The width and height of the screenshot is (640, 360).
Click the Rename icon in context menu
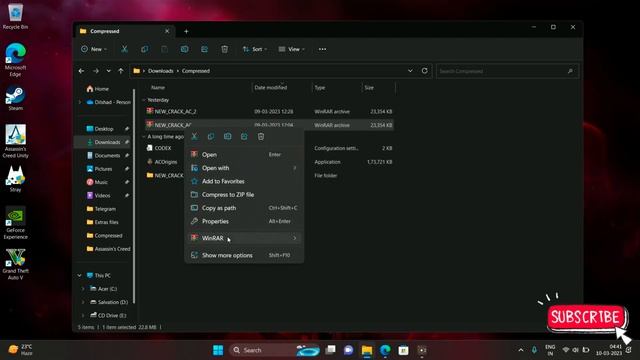tap(228, 136)
